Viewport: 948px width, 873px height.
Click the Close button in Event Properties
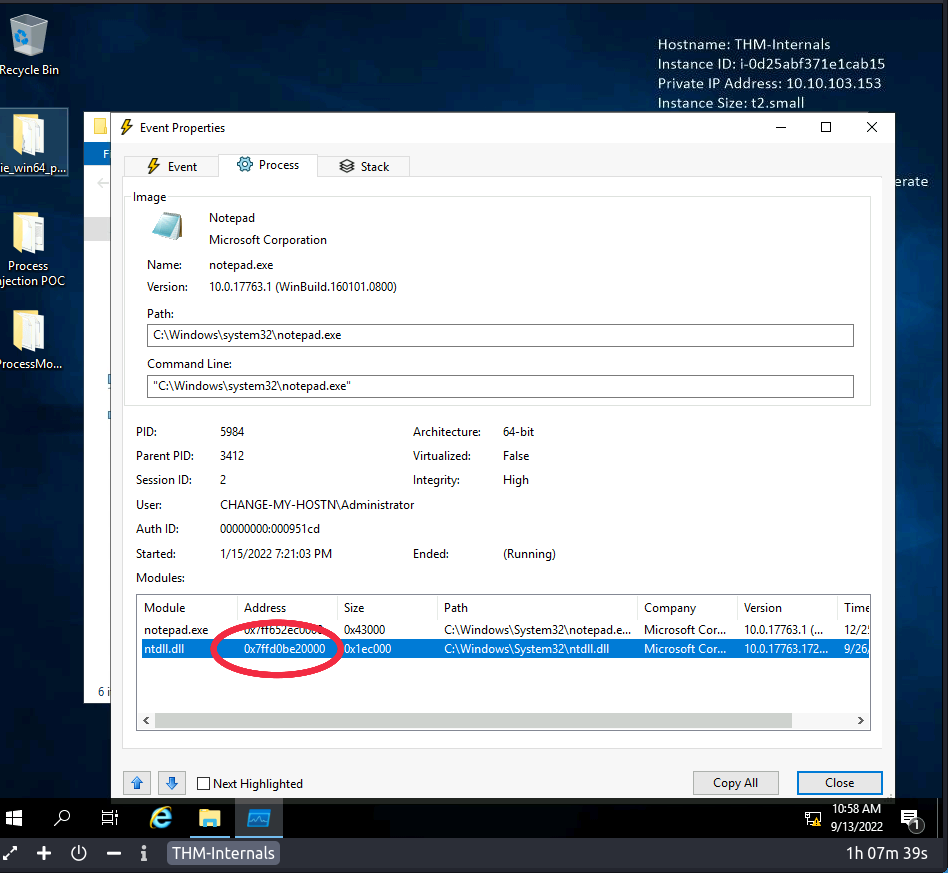coord(839,783)
